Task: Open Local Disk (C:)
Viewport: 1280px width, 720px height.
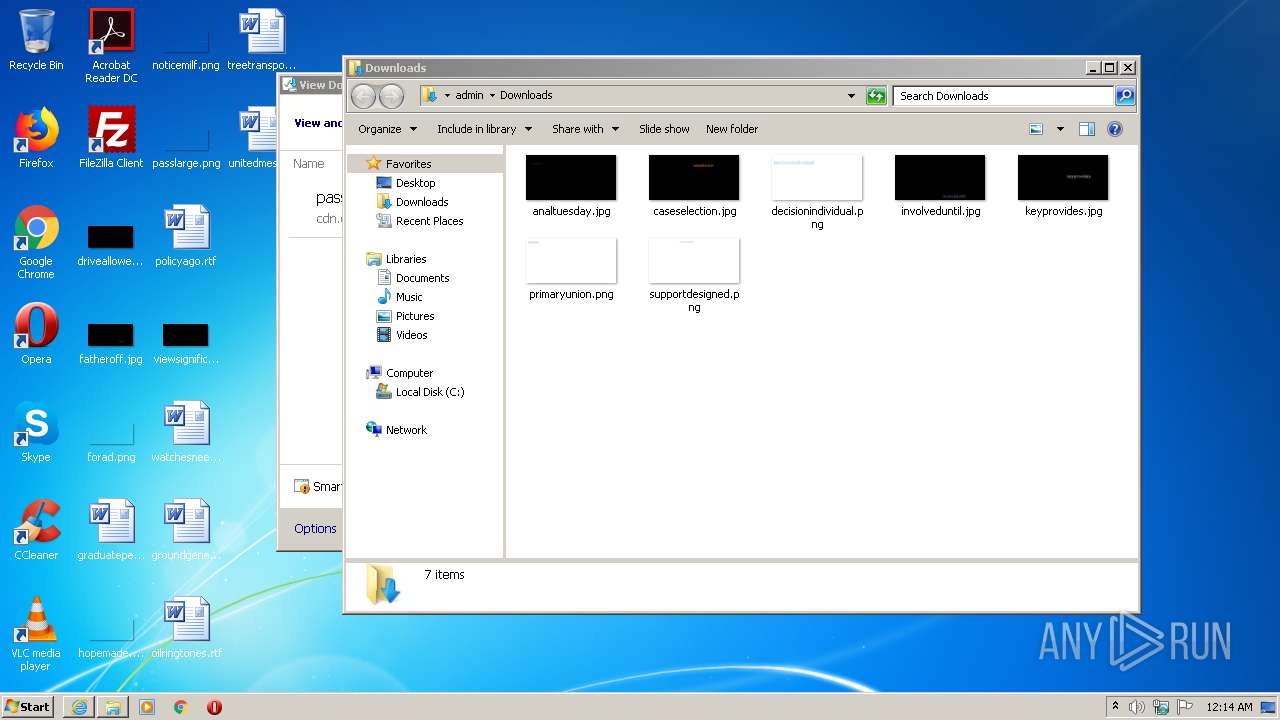Action: pos(420,392)
